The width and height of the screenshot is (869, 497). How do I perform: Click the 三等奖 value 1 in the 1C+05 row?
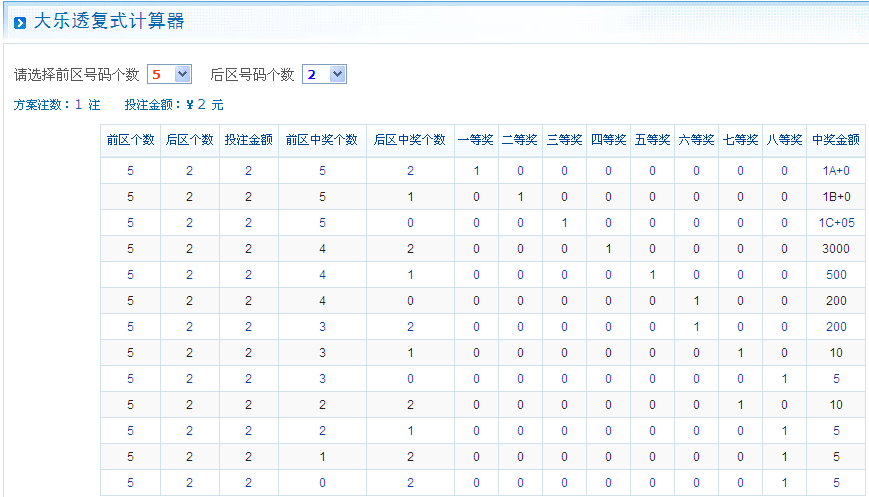point(564,223)
